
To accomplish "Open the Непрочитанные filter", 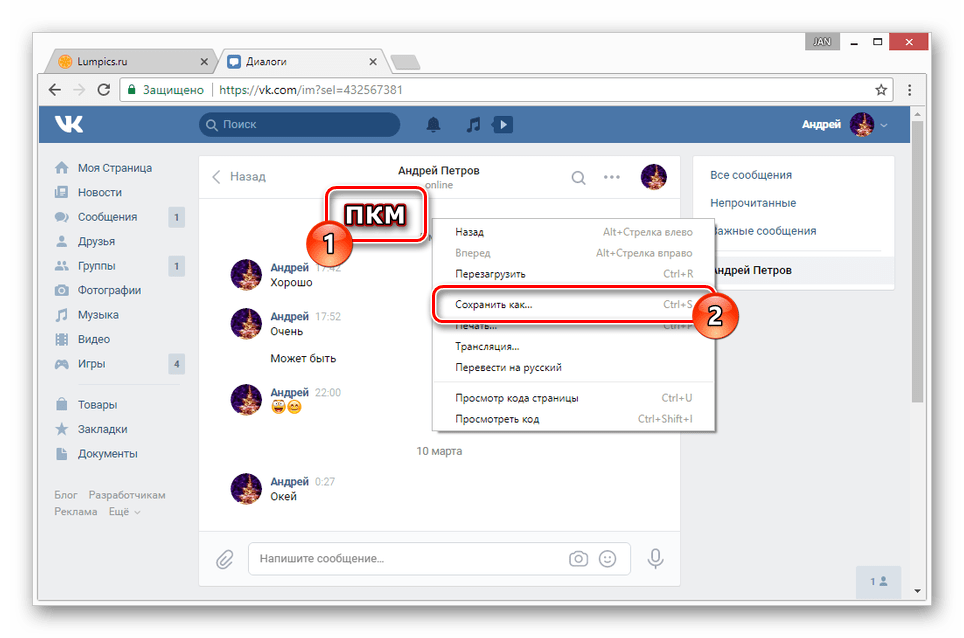I will pyautogui.click(x=752, y=203).
